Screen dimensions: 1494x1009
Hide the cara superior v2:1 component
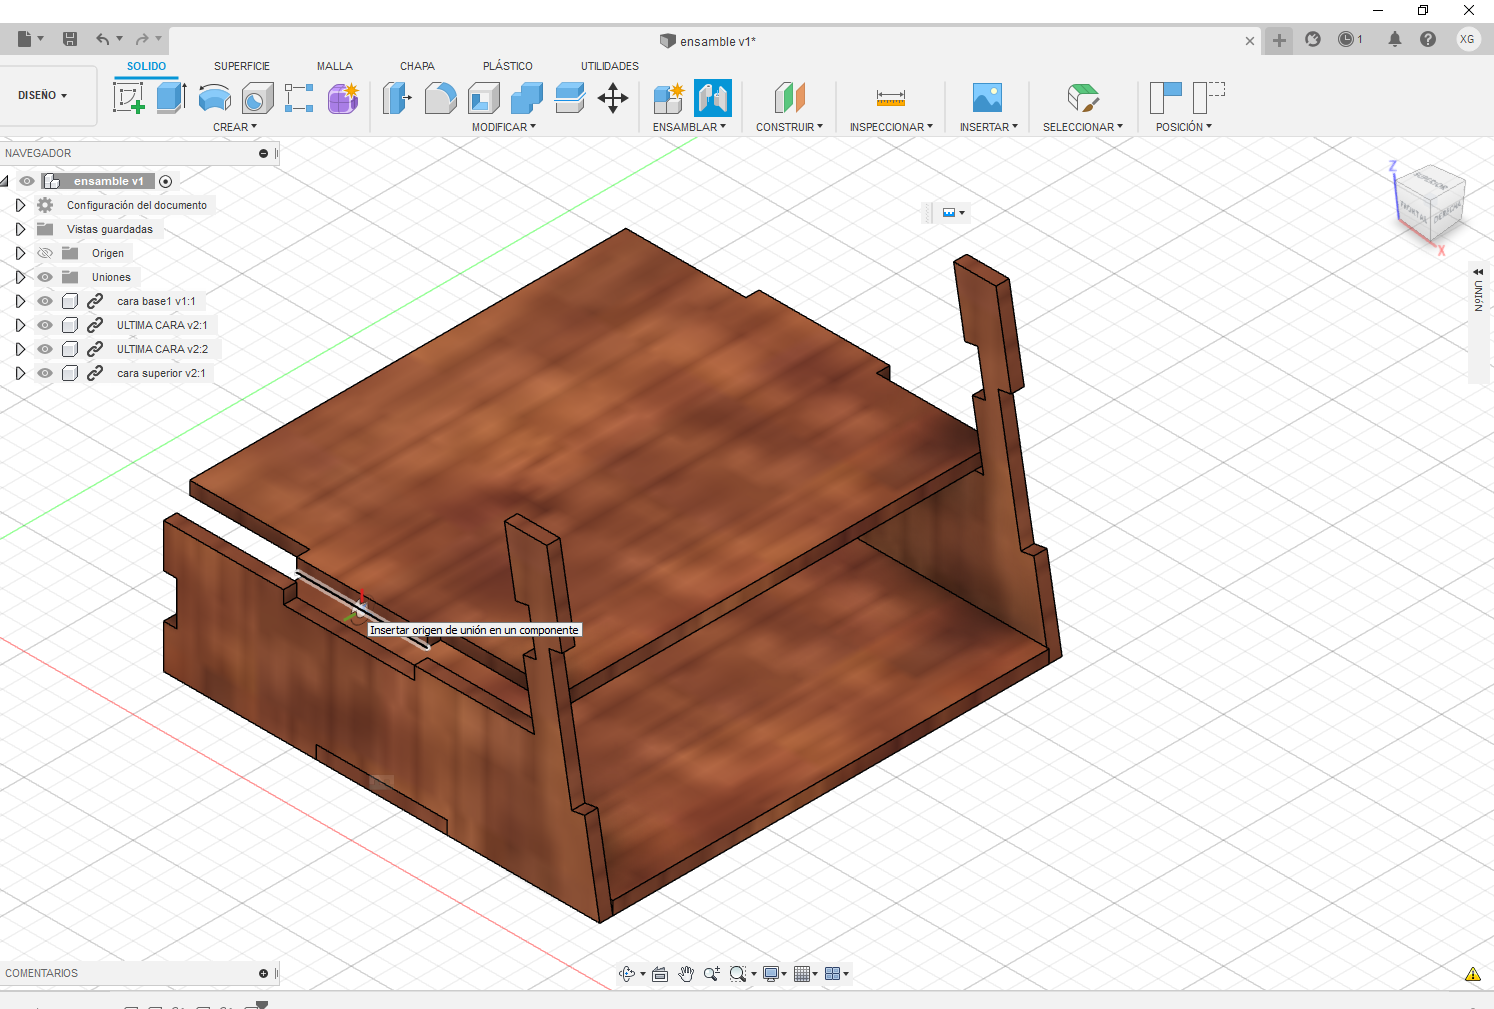[x=45, y=373]
